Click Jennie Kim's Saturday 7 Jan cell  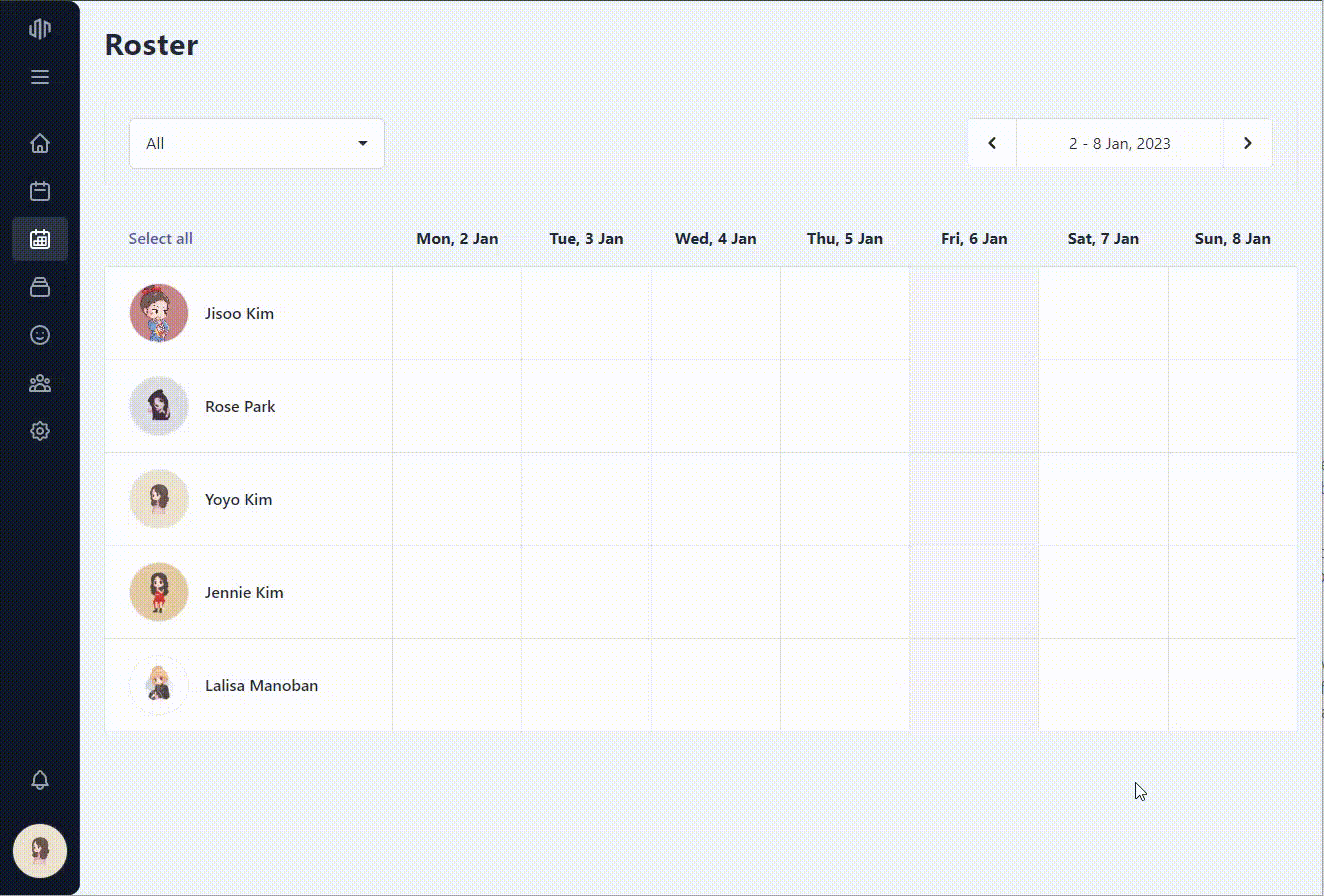1103,592
